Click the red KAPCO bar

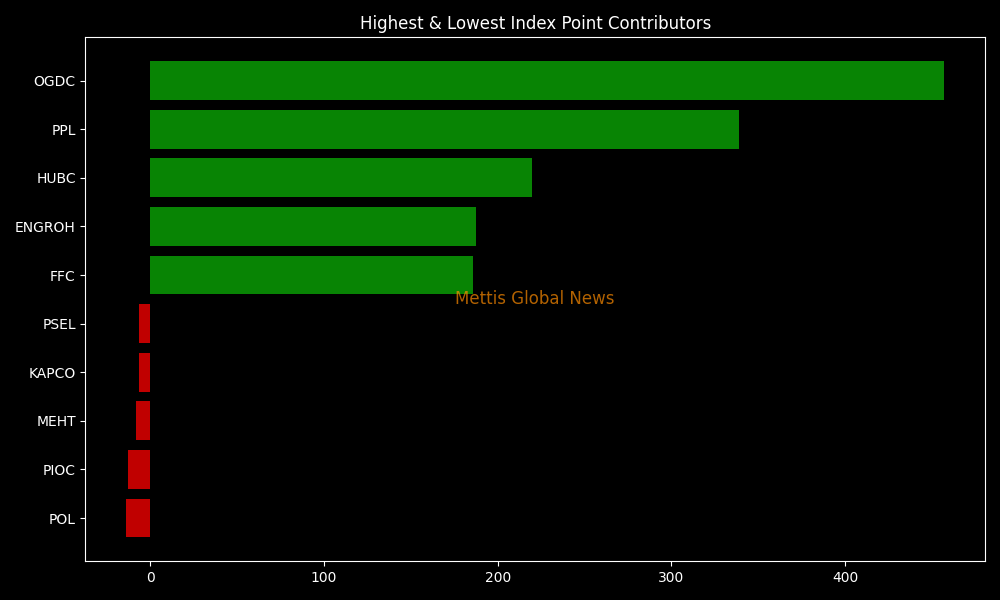click(x=145, y=373)
